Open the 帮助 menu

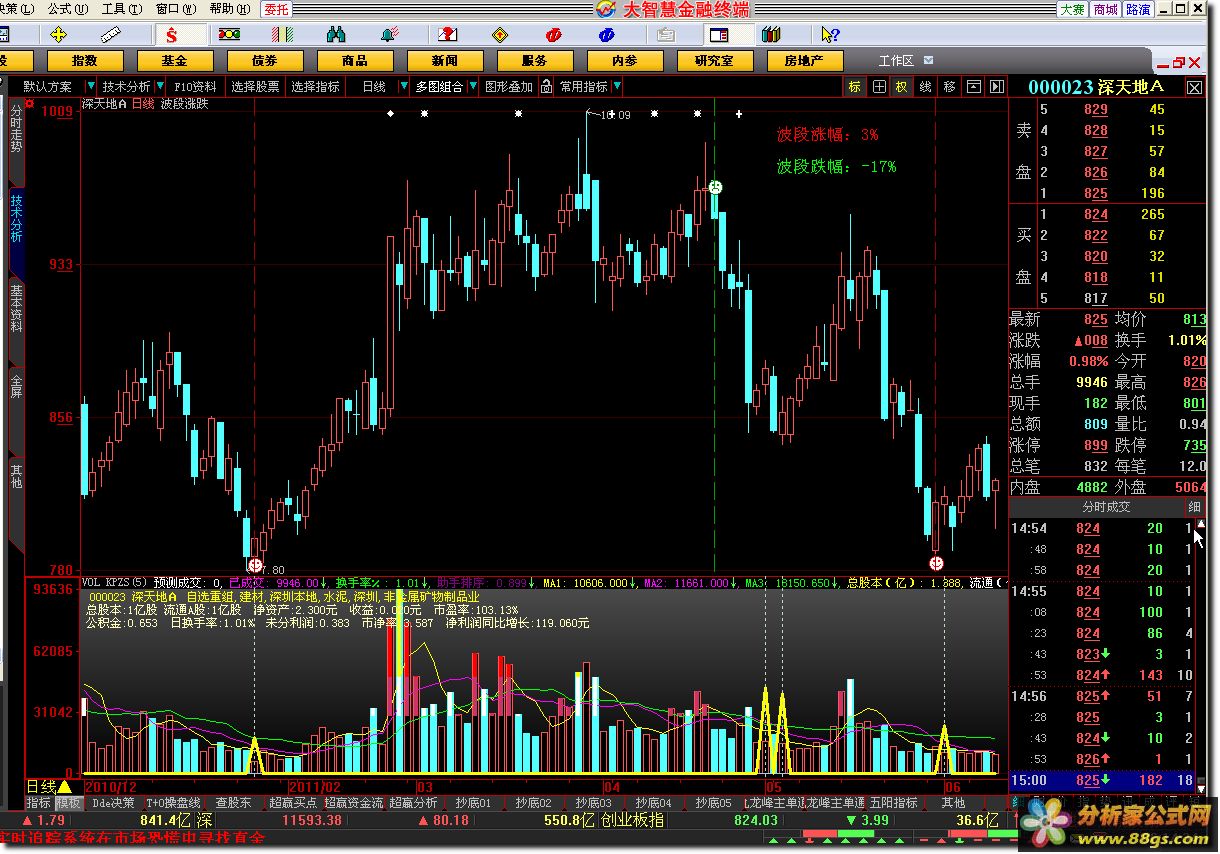pyautogui.click(x=228, y=9)
